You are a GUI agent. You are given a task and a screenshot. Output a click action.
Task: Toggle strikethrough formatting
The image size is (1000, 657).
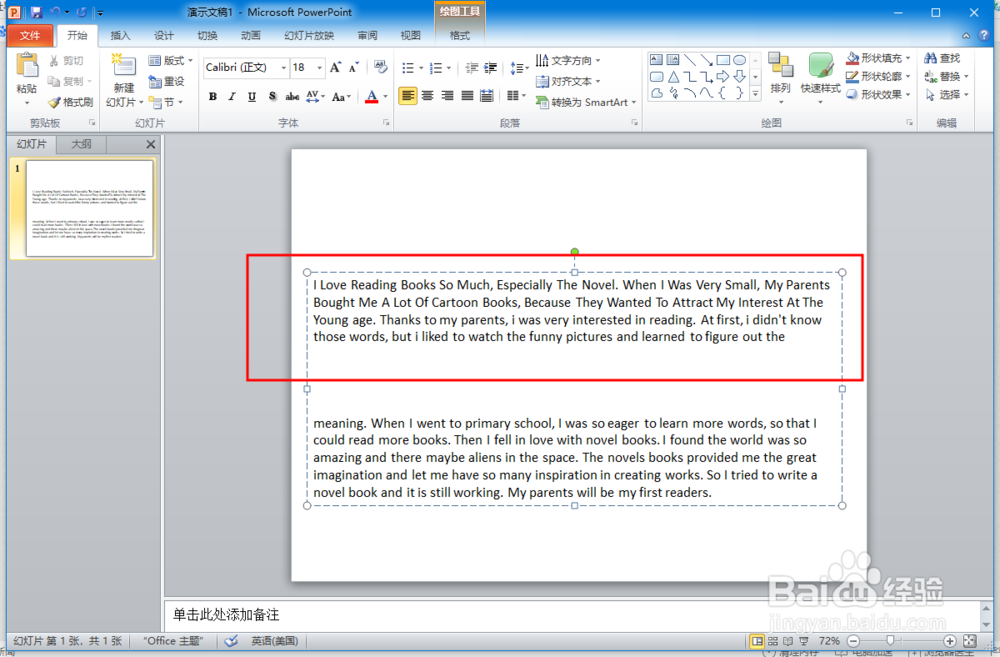[291, 96]
